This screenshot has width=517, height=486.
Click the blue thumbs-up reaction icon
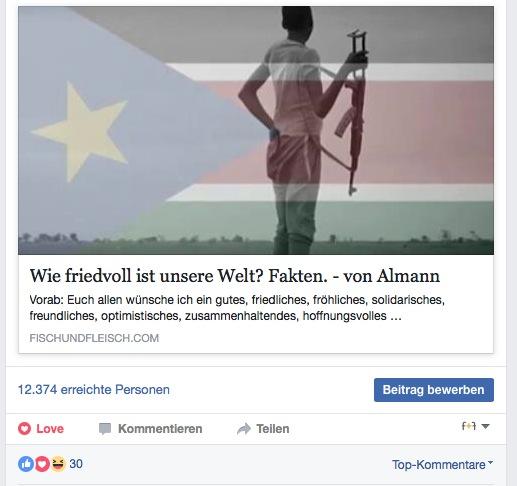(x=26, y=464)
